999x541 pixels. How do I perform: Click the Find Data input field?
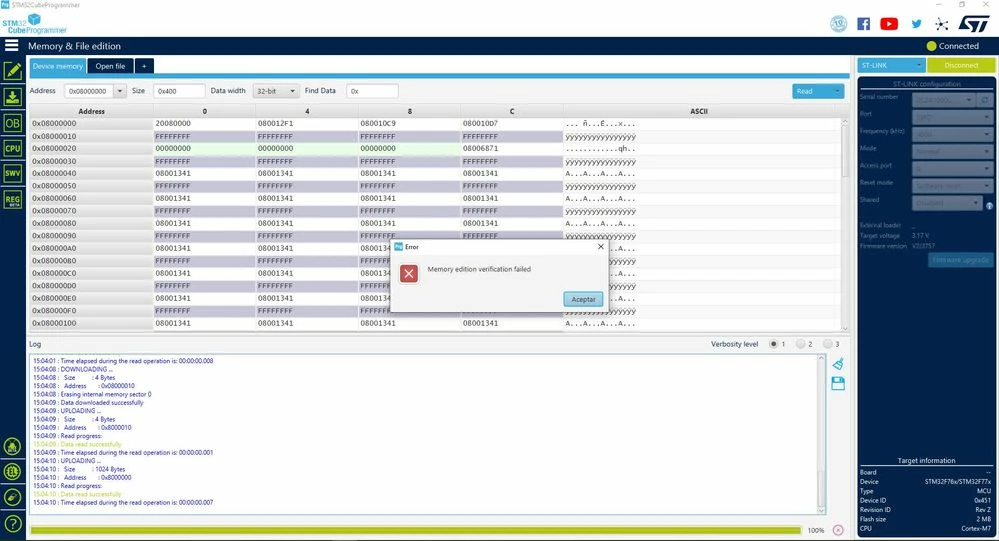tap(372, 91)
